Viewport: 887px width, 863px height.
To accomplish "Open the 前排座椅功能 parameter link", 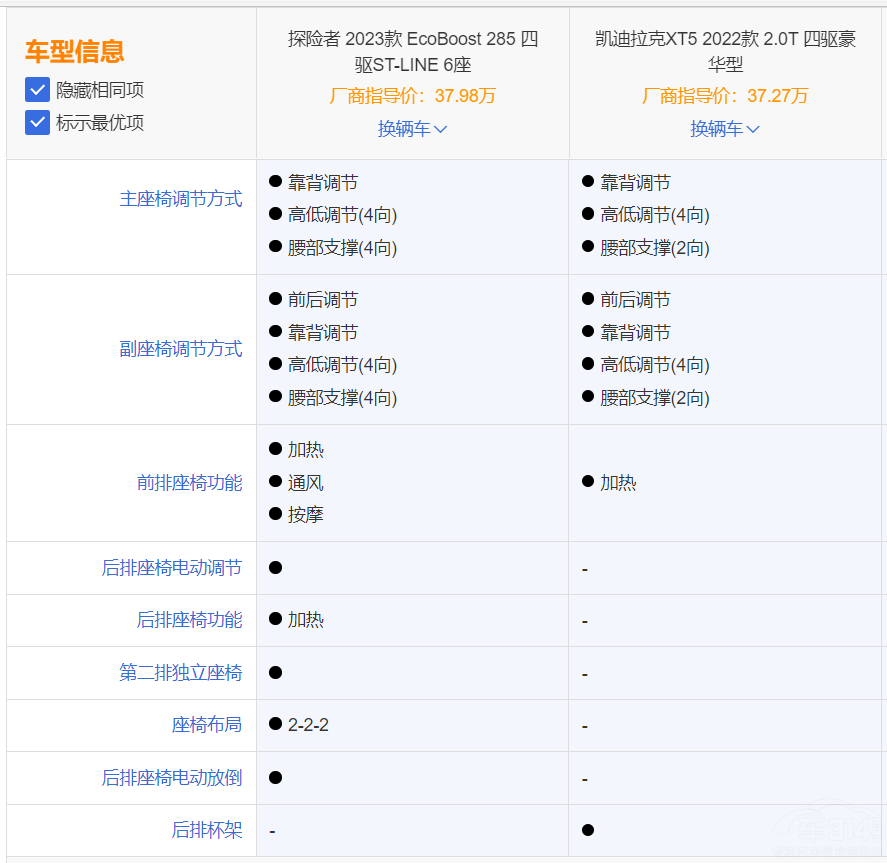I will click(x=189, y=483).
